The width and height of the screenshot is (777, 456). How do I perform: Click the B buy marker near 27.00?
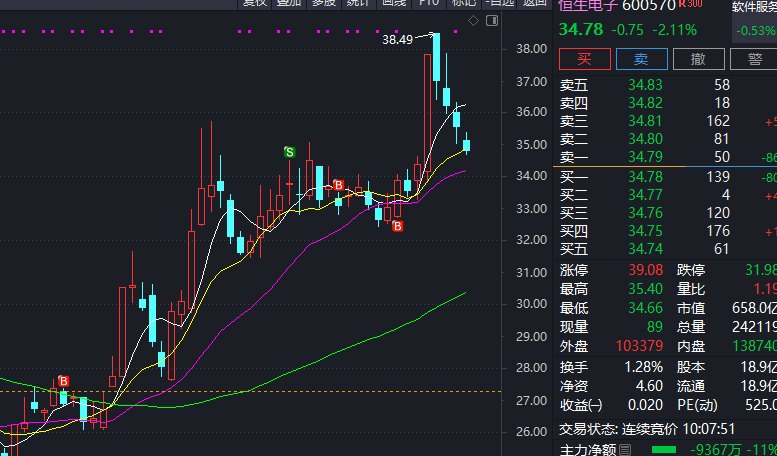pyautogui.click(x=63, y=381)
